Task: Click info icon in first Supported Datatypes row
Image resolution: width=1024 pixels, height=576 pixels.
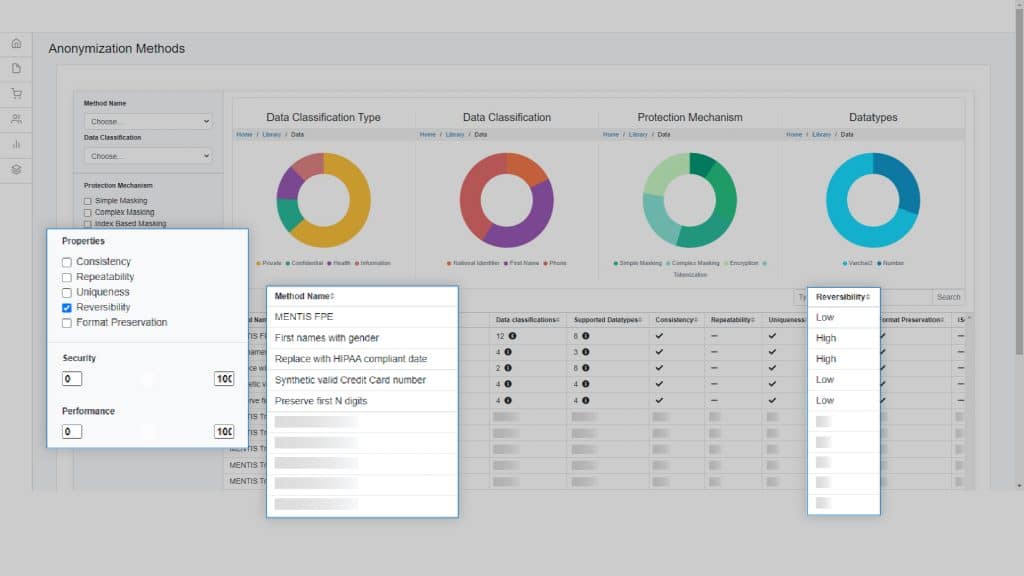Action: (x=585, y=336)
